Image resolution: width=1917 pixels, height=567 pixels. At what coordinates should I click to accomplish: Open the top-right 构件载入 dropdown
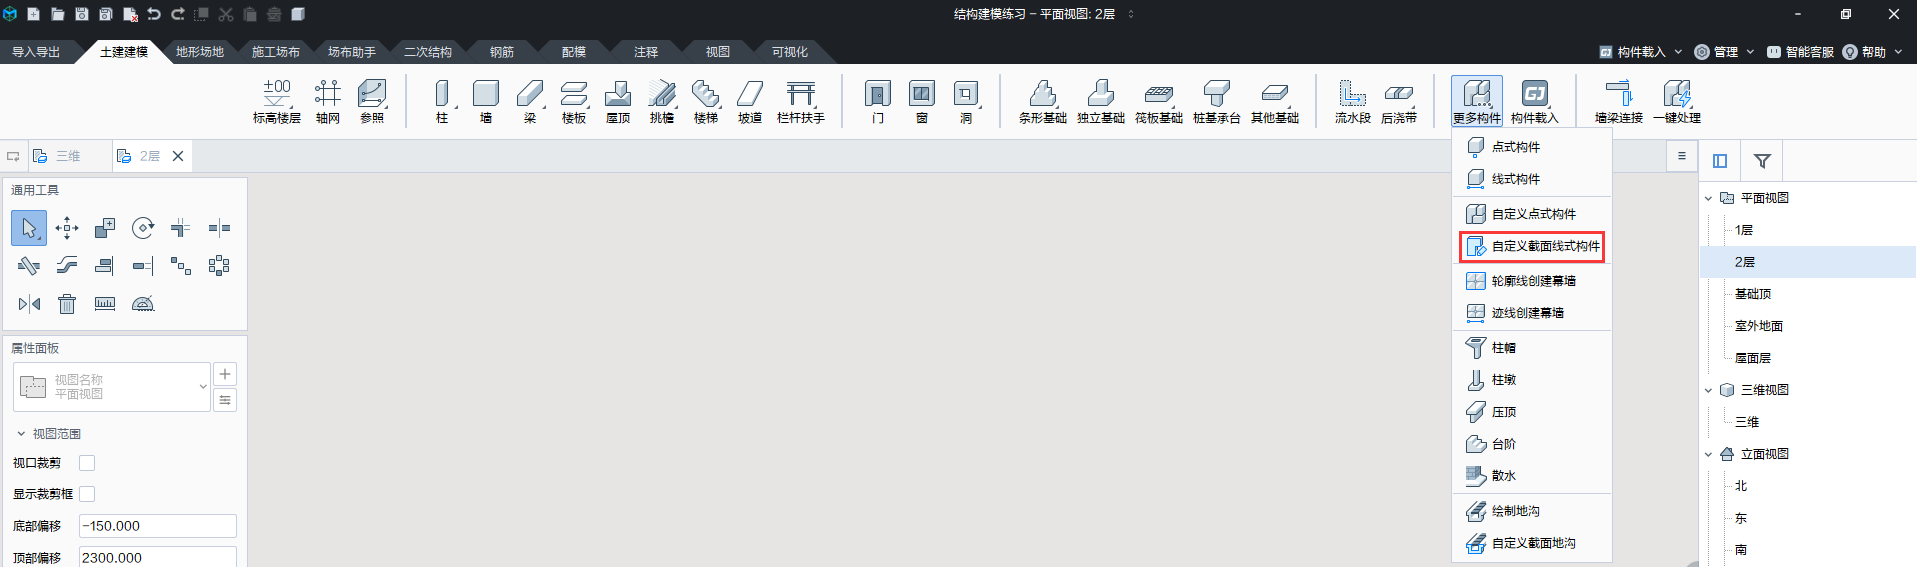1640,52
